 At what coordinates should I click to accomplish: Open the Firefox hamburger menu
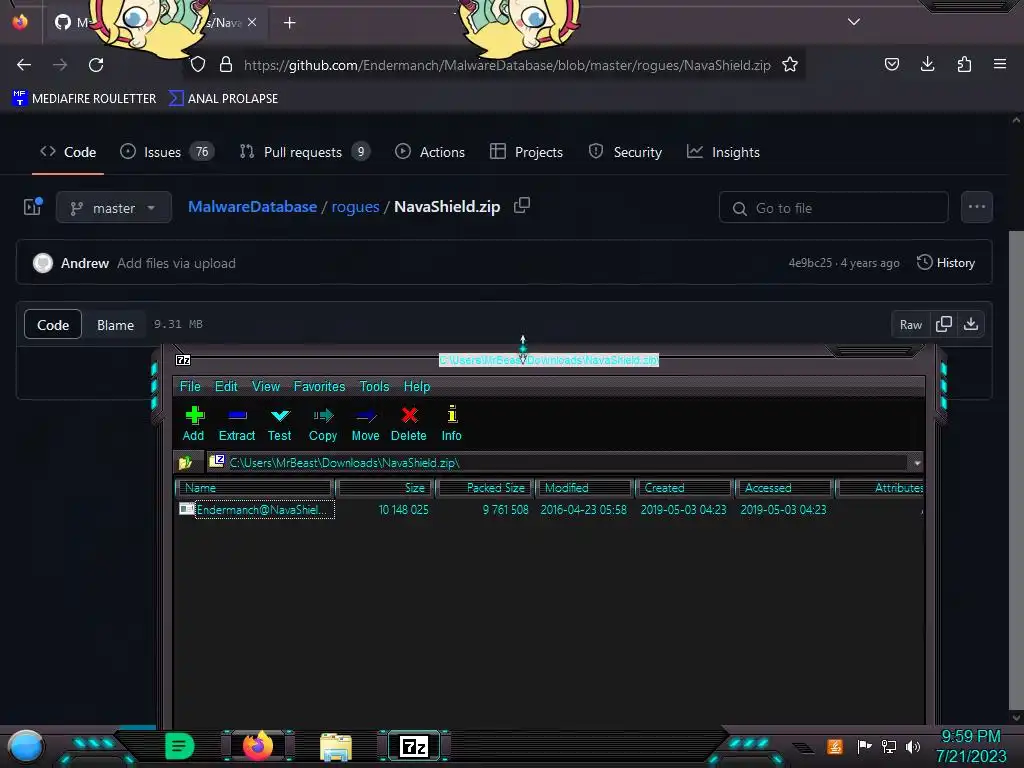[x=1000, y=64]
